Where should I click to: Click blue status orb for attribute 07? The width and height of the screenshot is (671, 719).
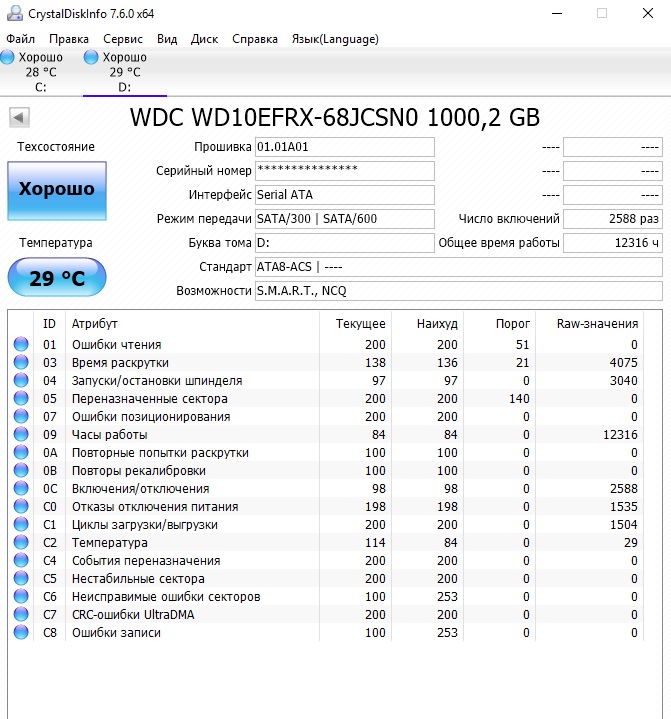click(21, 416)
